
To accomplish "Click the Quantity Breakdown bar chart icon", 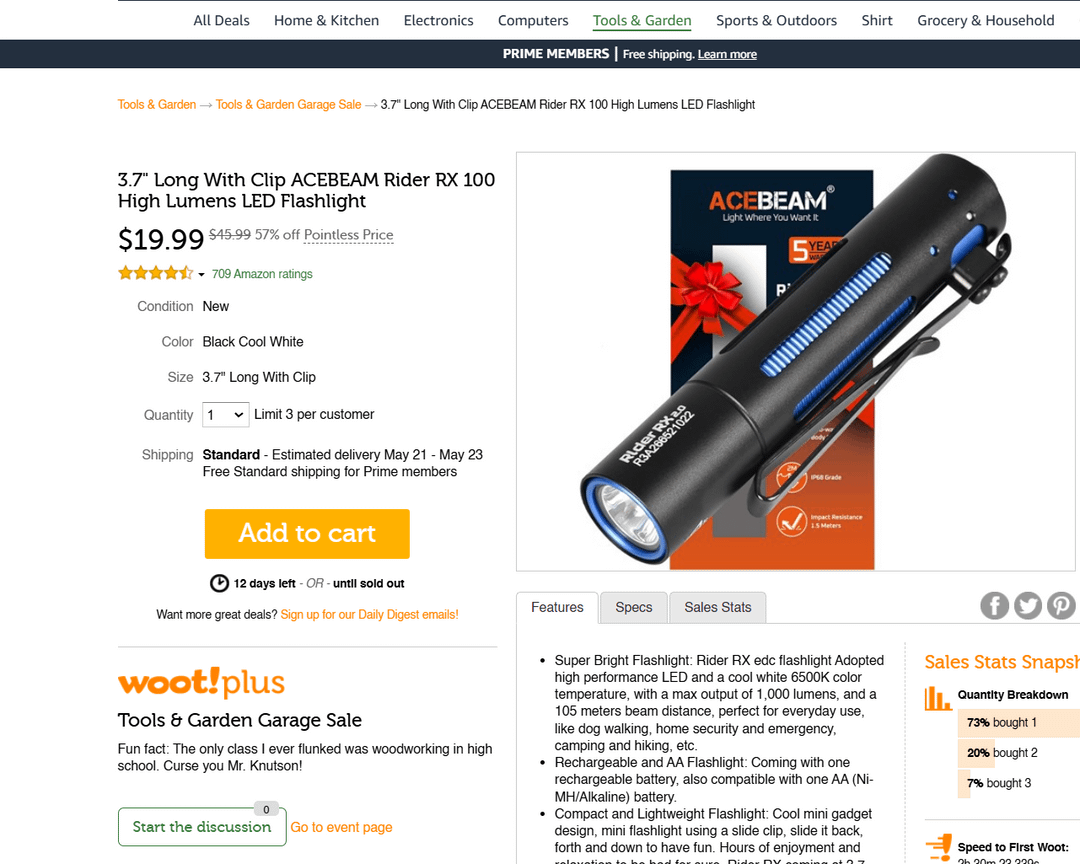I will click(937, 698).
